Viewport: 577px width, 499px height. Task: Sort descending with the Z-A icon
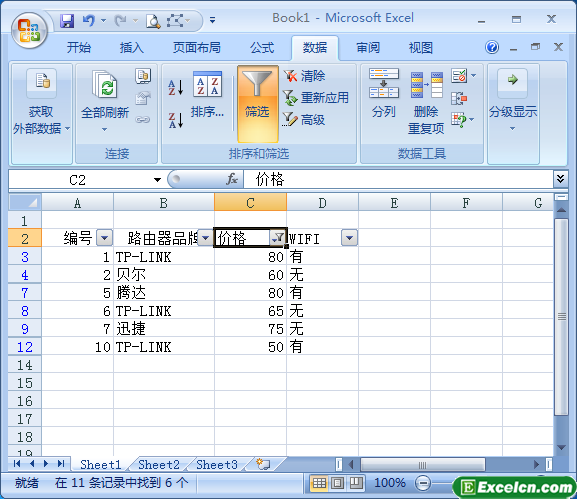tap(176, 120)
